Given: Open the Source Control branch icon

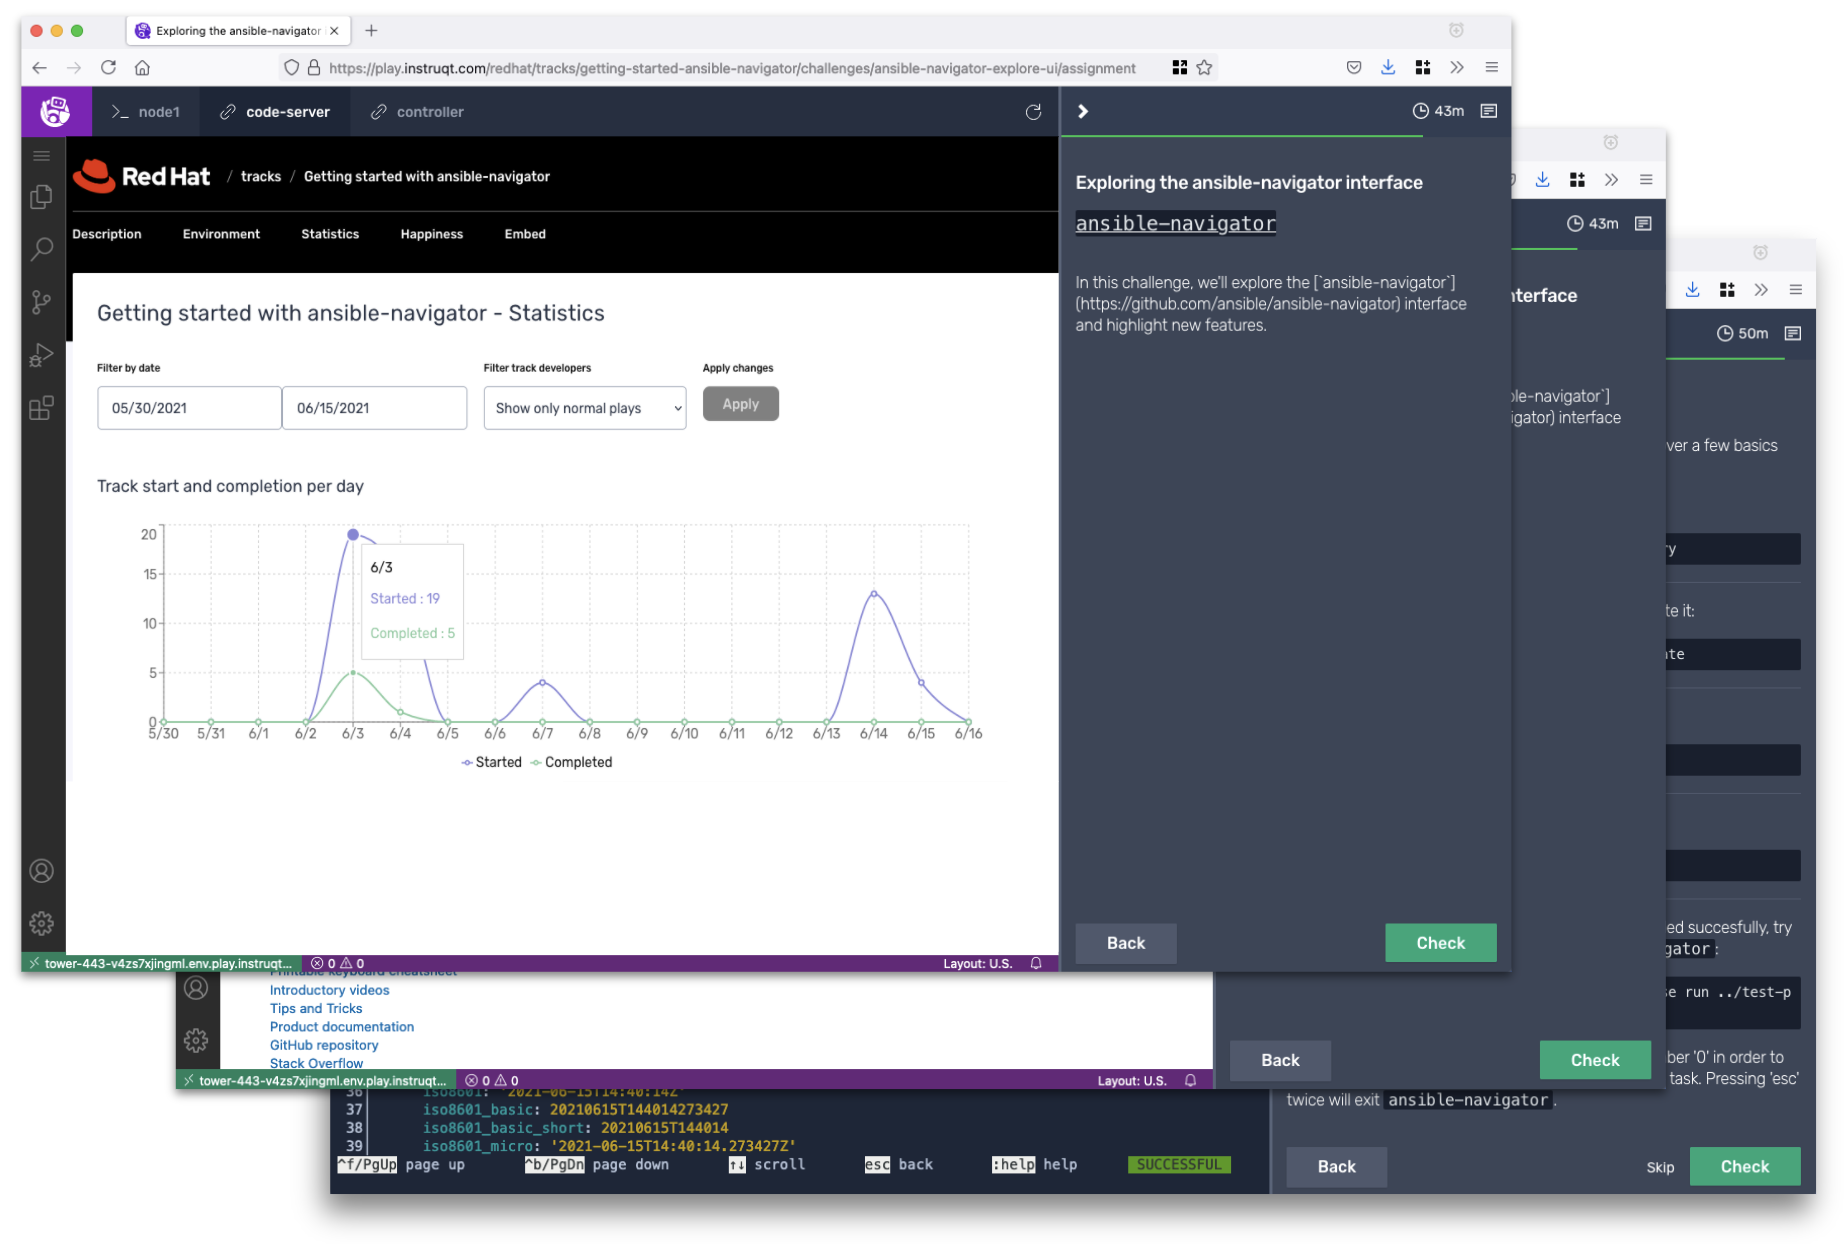Looking at the screenshot, I should pos(42,302).
